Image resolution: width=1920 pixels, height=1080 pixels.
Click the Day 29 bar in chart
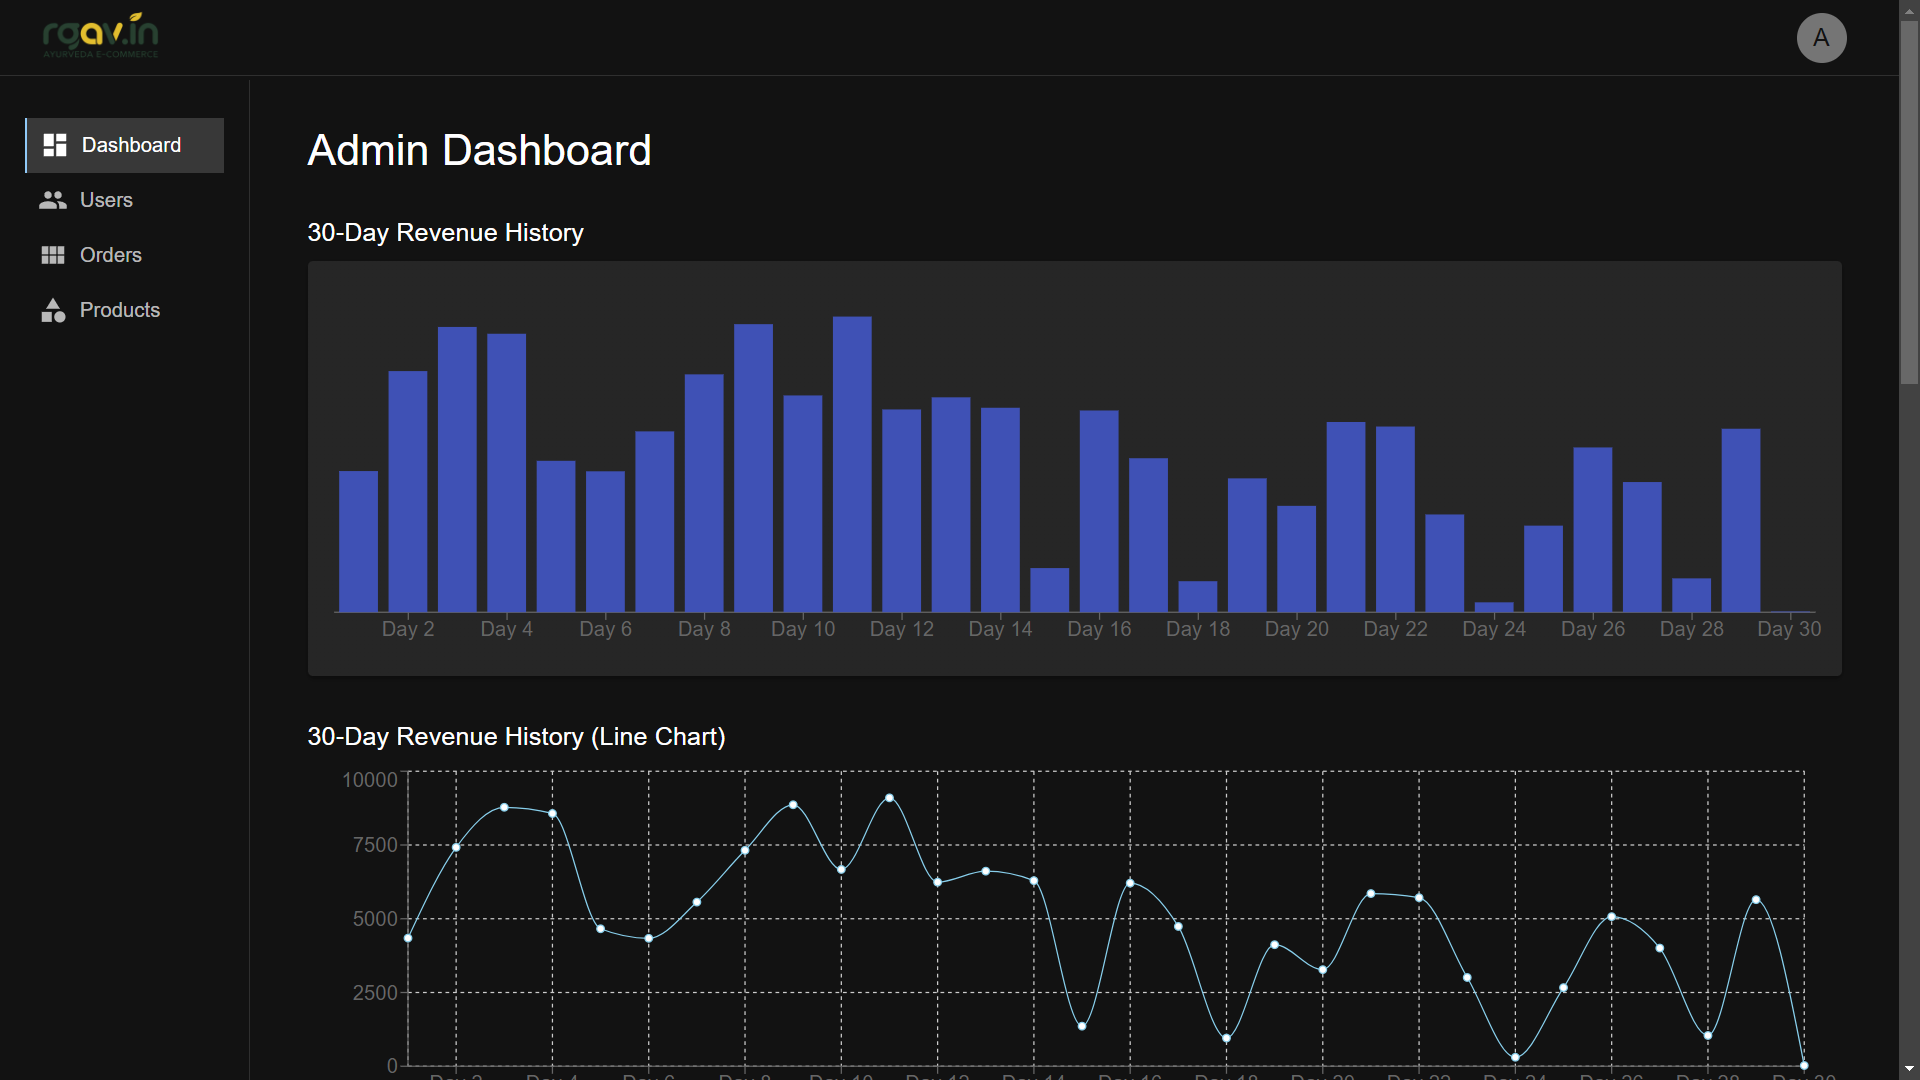pyautogui.click(x=1740, y=520)
